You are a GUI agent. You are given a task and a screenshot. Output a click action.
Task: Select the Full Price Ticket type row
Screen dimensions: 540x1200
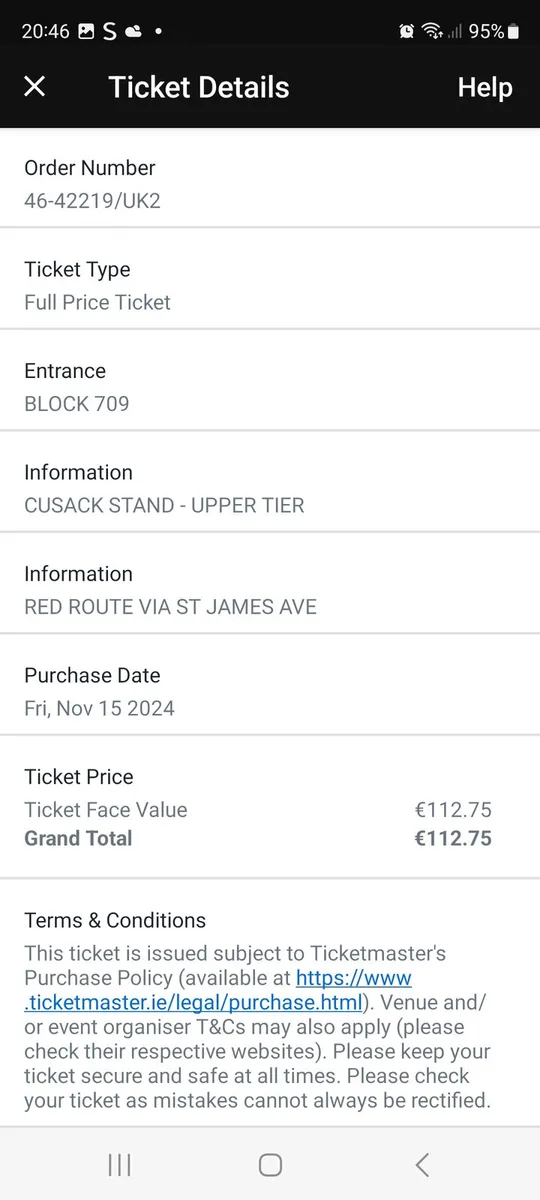[x=270, y=285]
